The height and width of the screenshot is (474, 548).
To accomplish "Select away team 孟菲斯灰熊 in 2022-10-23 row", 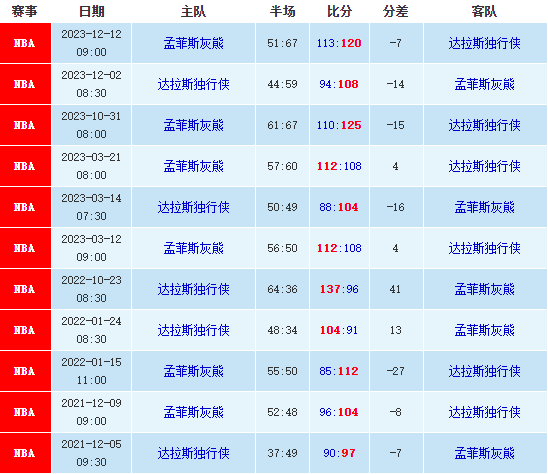I will 484,289.
